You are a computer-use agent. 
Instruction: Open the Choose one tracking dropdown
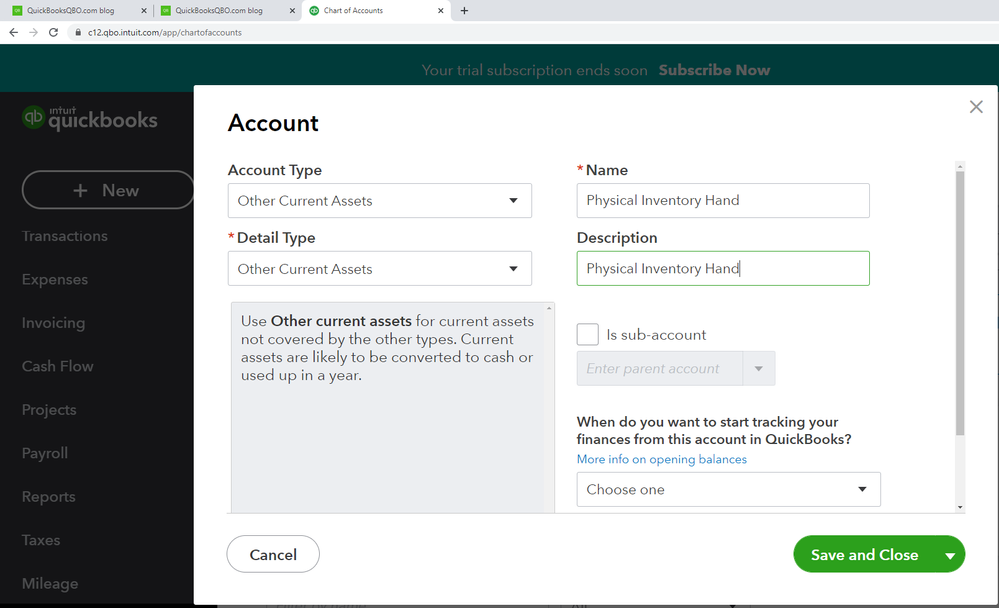click(x=728, y=489)
